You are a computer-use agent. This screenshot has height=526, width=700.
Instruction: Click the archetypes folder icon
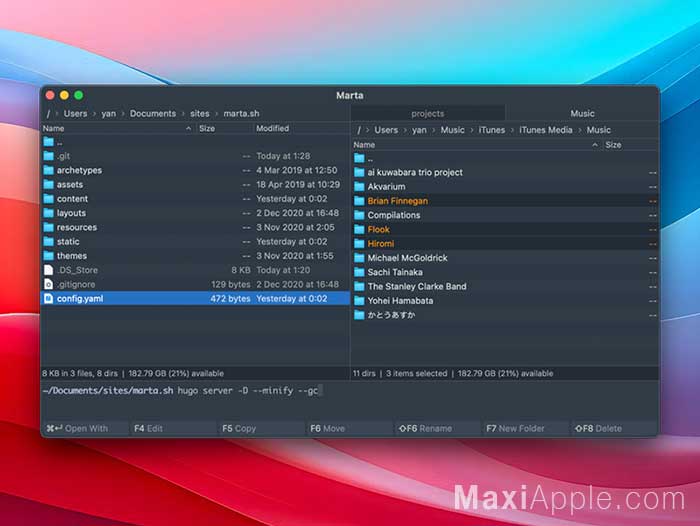49,170
